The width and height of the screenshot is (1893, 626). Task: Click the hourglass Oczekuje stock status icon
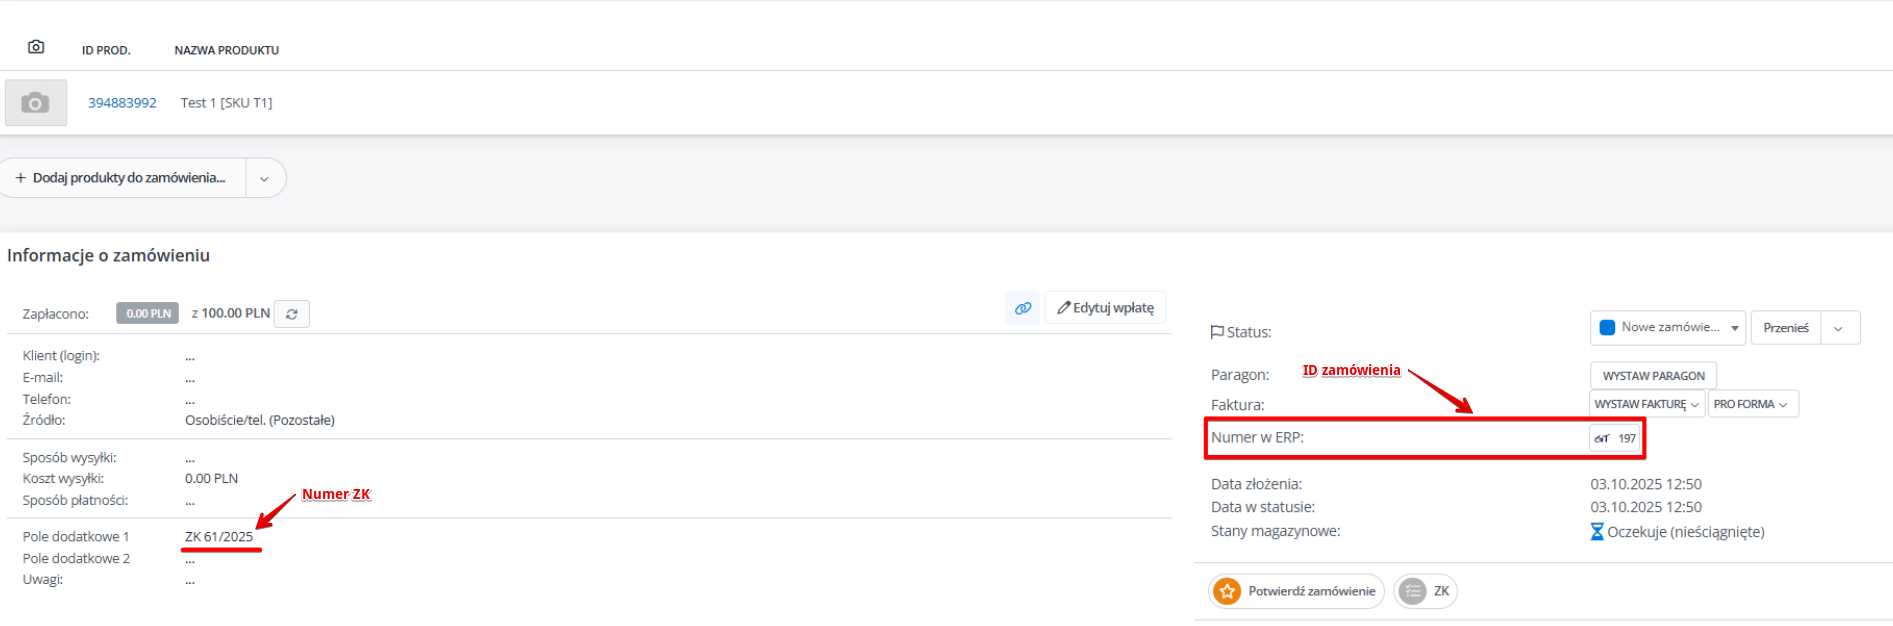pos(1597,532)
